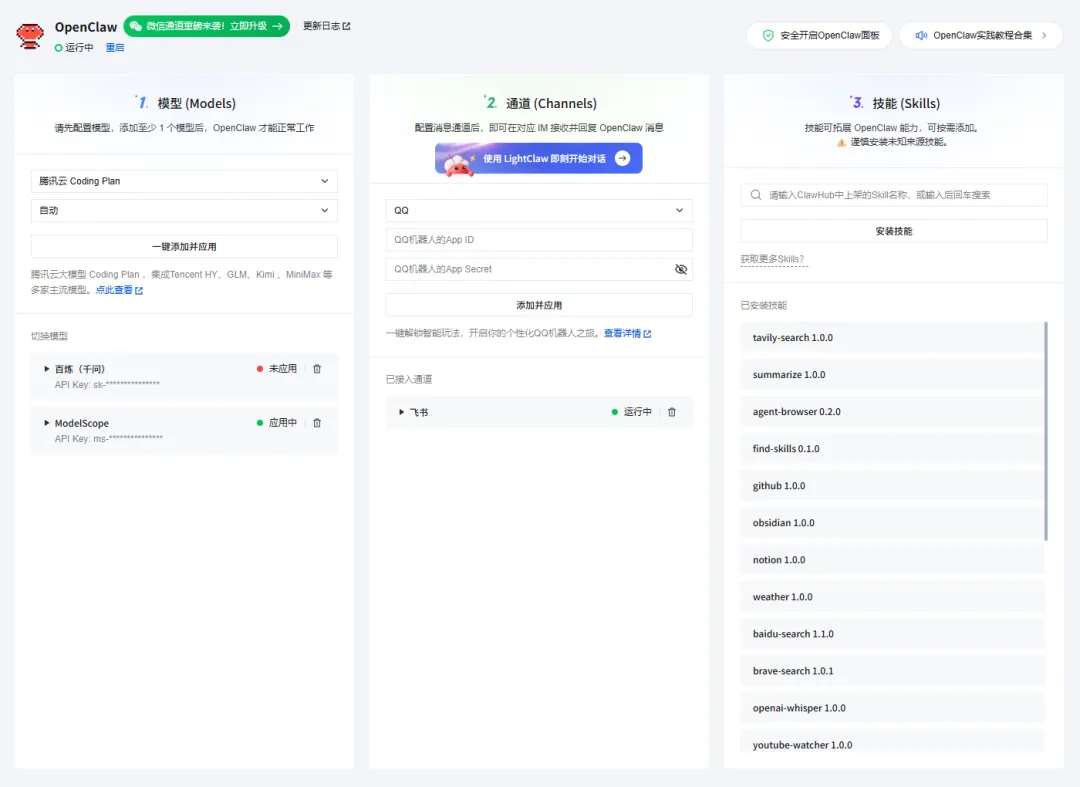Delete the 百炼（千问） model entry
The width and height of the screenshot is (1080, 787).
317,369
